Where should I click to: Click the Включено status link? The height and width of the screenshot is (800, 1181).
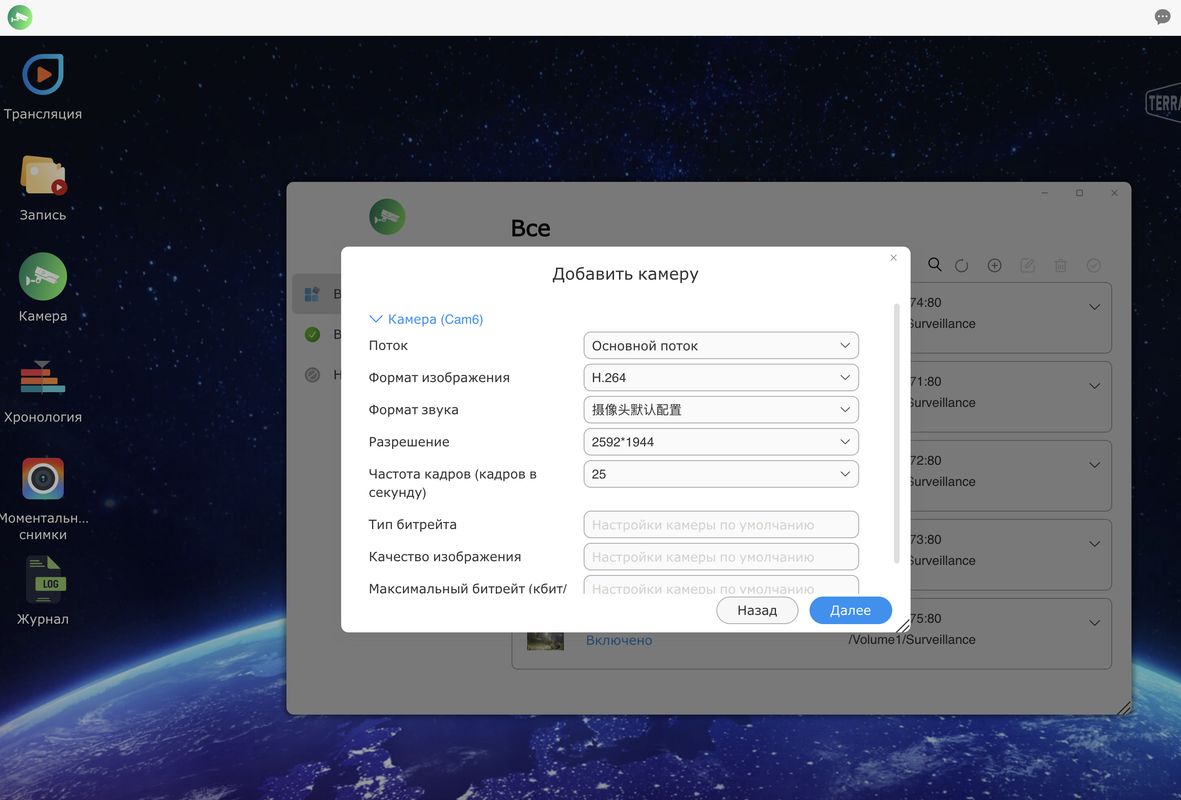point(619,640)
